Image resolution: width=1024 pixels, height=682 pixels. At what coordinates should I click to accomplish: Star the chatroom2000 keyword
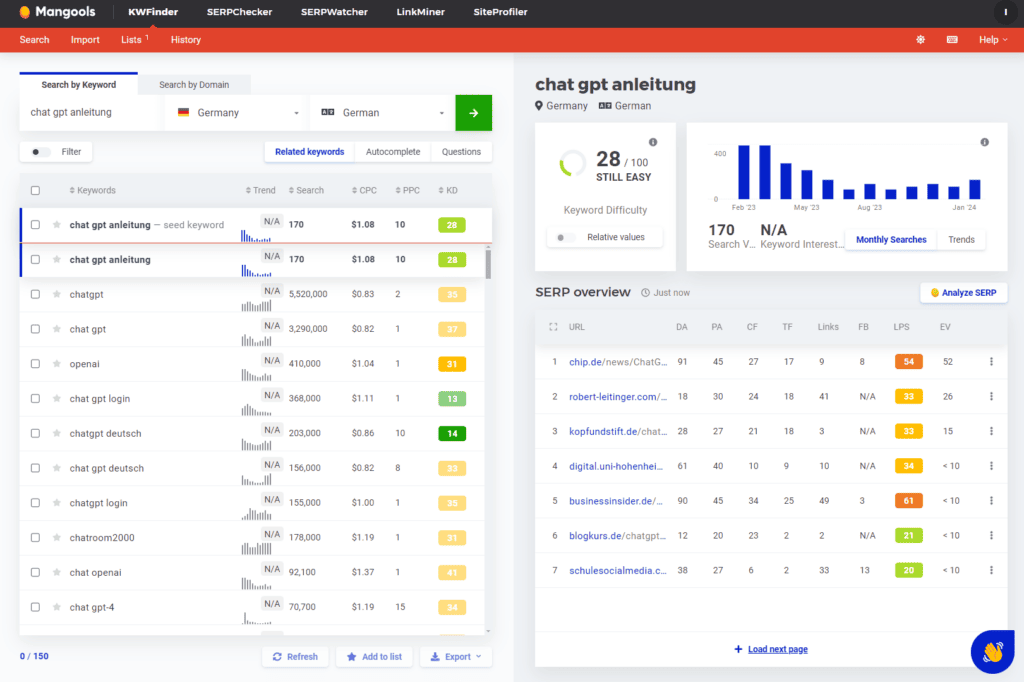57,538
